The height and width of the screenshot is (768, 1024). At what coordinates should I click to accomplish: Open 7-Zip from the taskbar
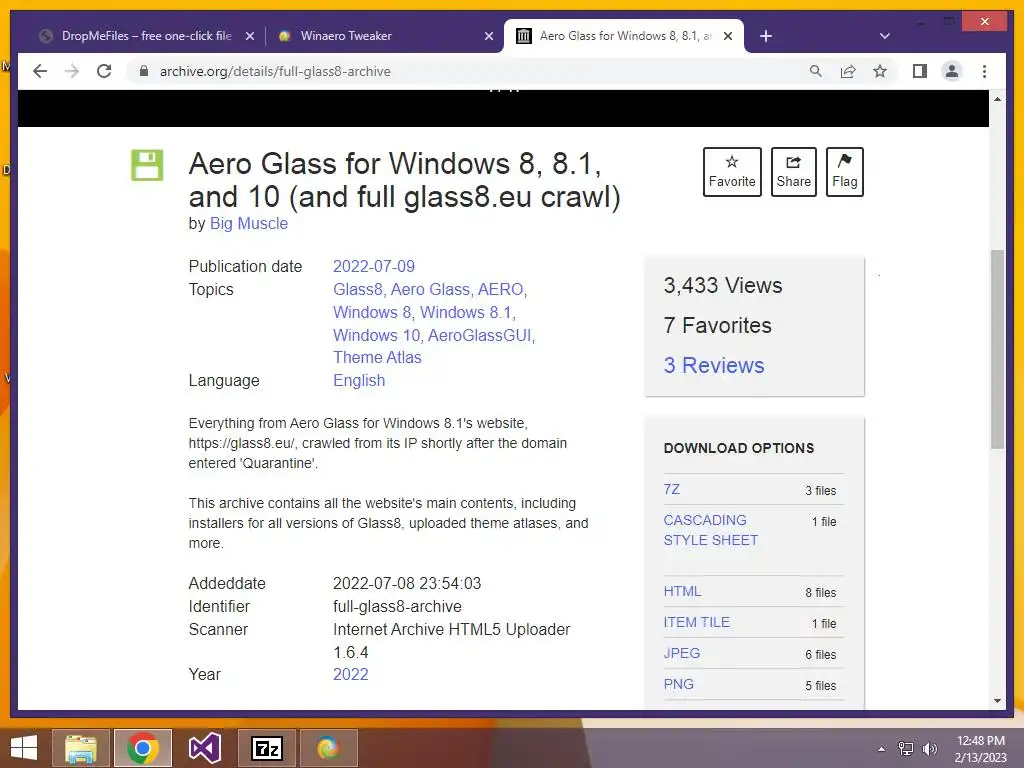pyautogui.click(x=267, y=748)
